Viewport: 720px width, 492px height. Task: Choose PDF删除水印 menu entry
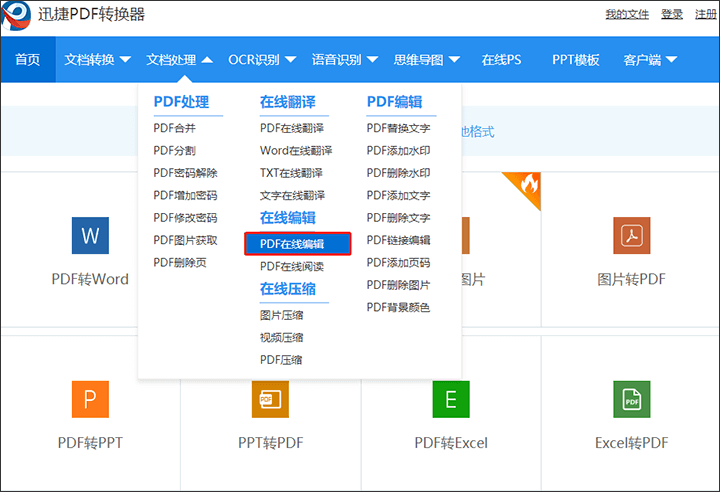click(399, 173)
